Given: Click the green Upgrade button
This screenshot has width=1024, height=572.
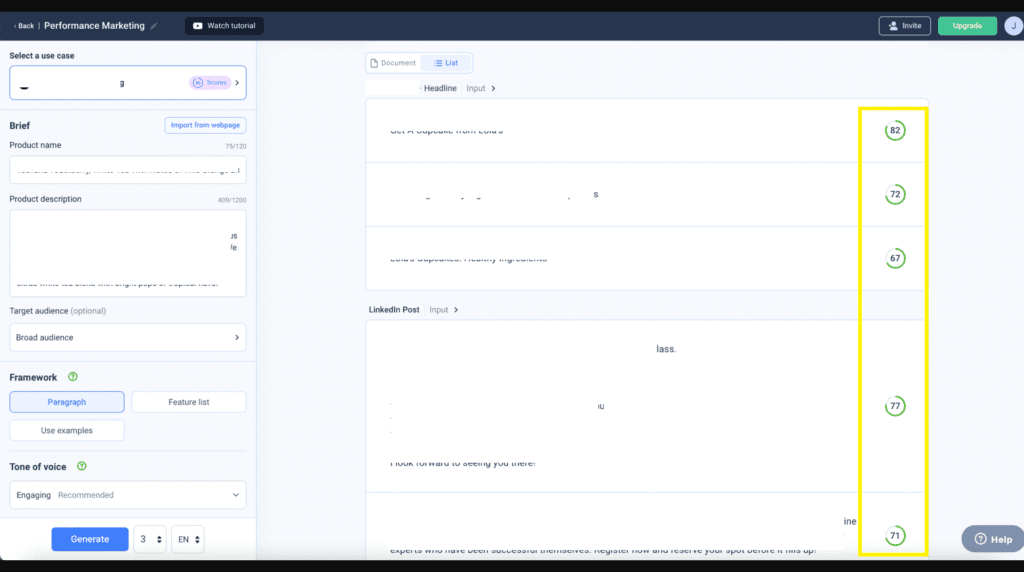Looking at the screenshot, I should (x=967, y=26).
